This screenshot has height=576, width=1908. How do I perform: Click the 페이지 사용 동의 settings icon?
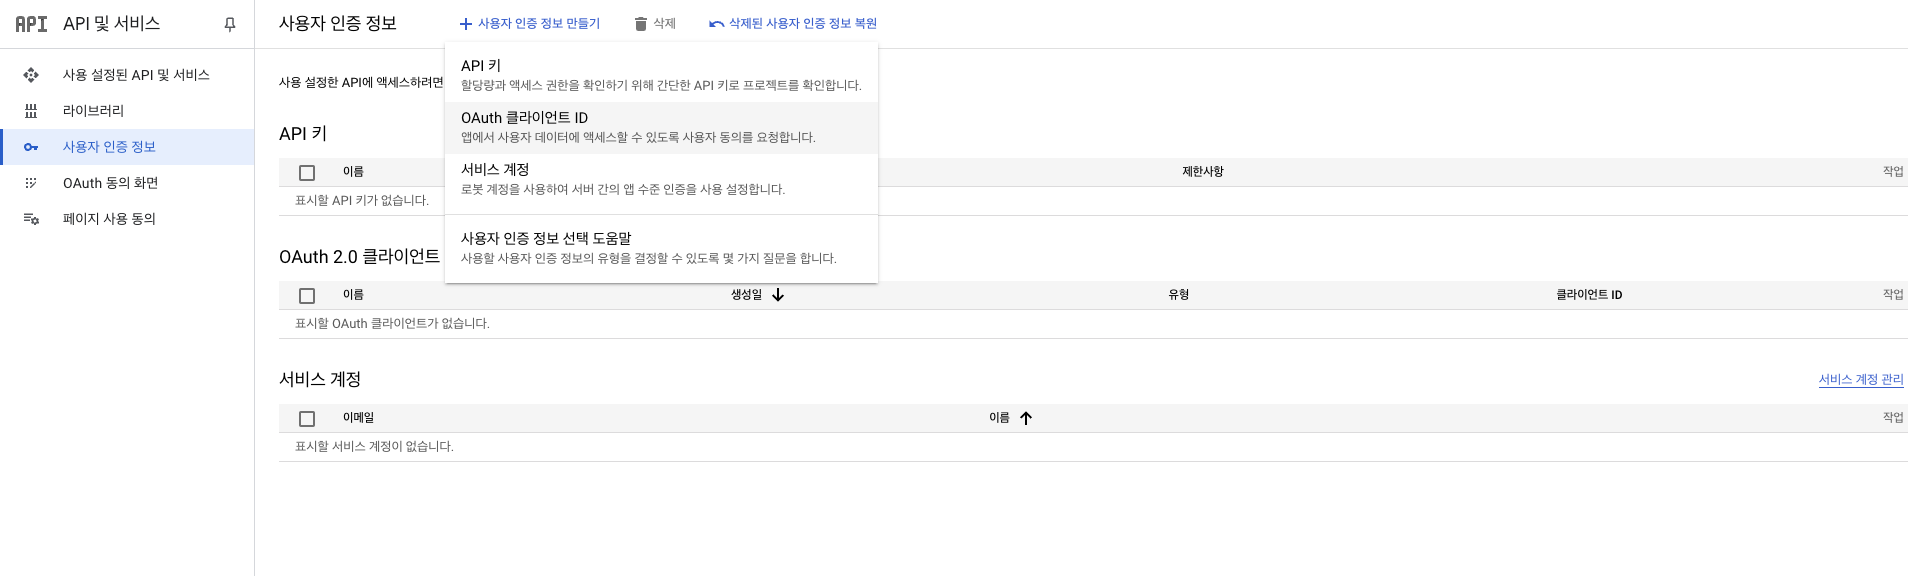click(x=31, y=219)
